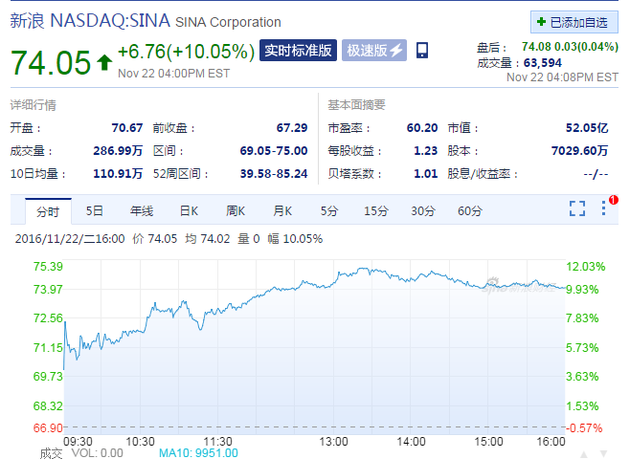Select the 15分 chart tab
This screenshot has width=630, height=459.
[376, 211]
